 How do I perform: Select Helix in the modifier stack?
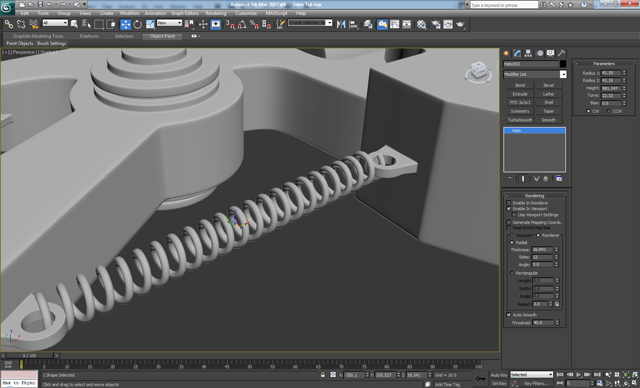534,131
